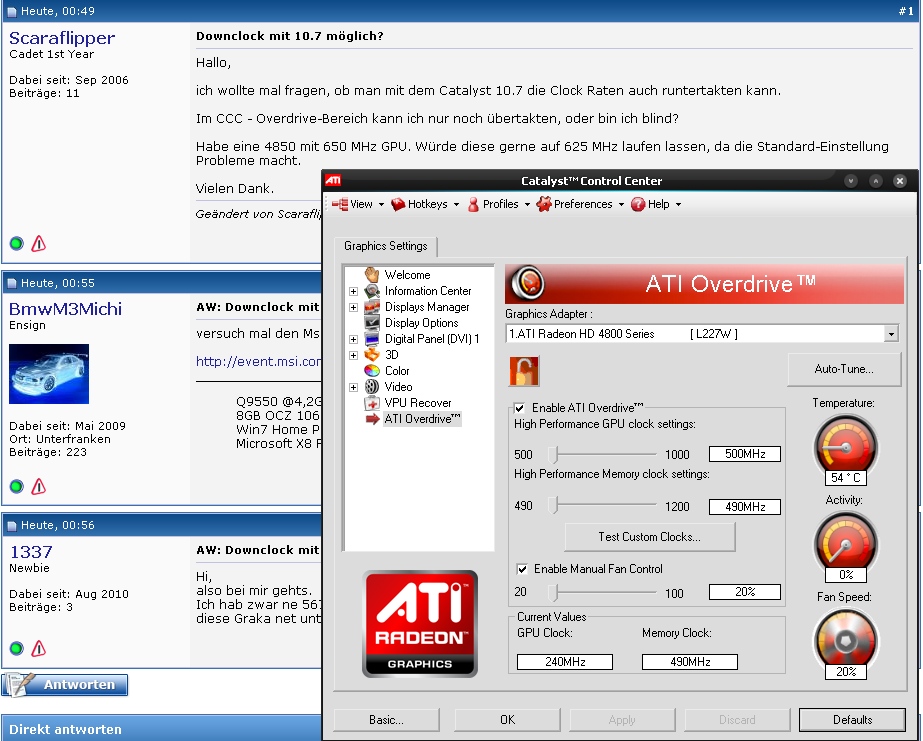Image resolution: width=923 pixels, height=741 pixels.
Task: Click the Defaults button
Action: [x=852, y=720]
